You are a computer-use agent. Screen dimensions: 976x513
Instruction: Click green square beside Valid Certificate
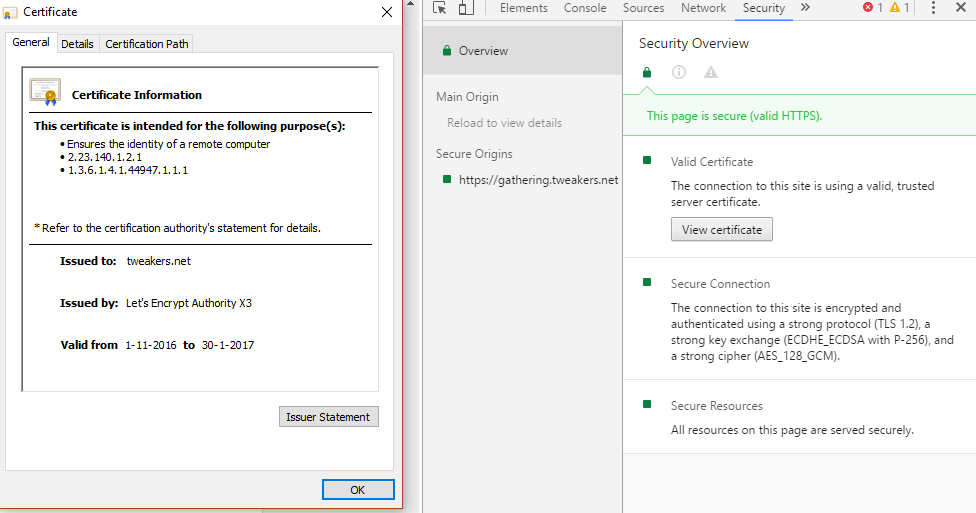pos(647,161)
